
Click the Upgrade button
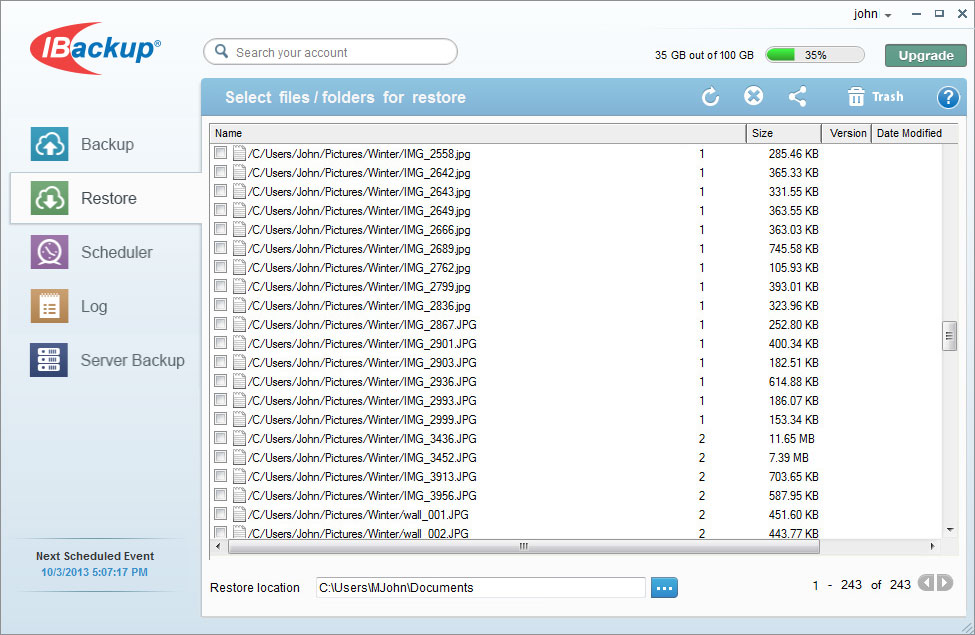(925, 55)
